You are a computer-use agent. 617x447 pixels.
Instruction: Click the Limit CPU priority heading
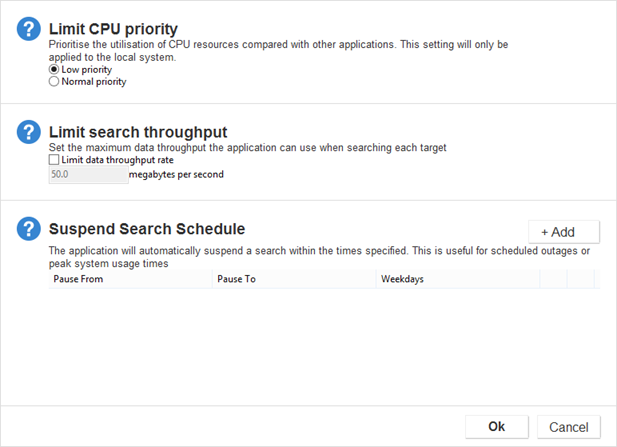tap(127, 29)
